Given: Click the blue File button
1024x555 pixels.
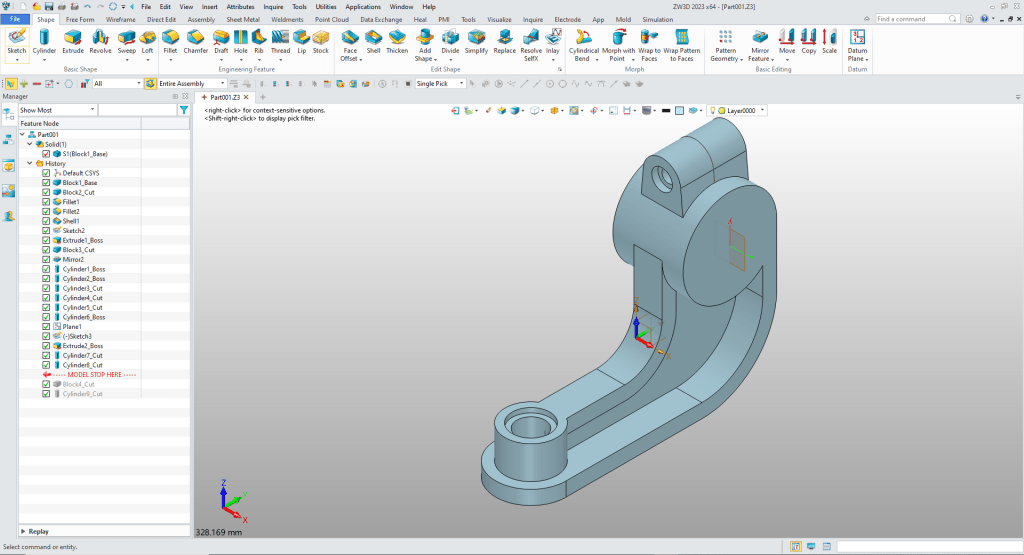Looking at the screenshot, I should (16, 19).
